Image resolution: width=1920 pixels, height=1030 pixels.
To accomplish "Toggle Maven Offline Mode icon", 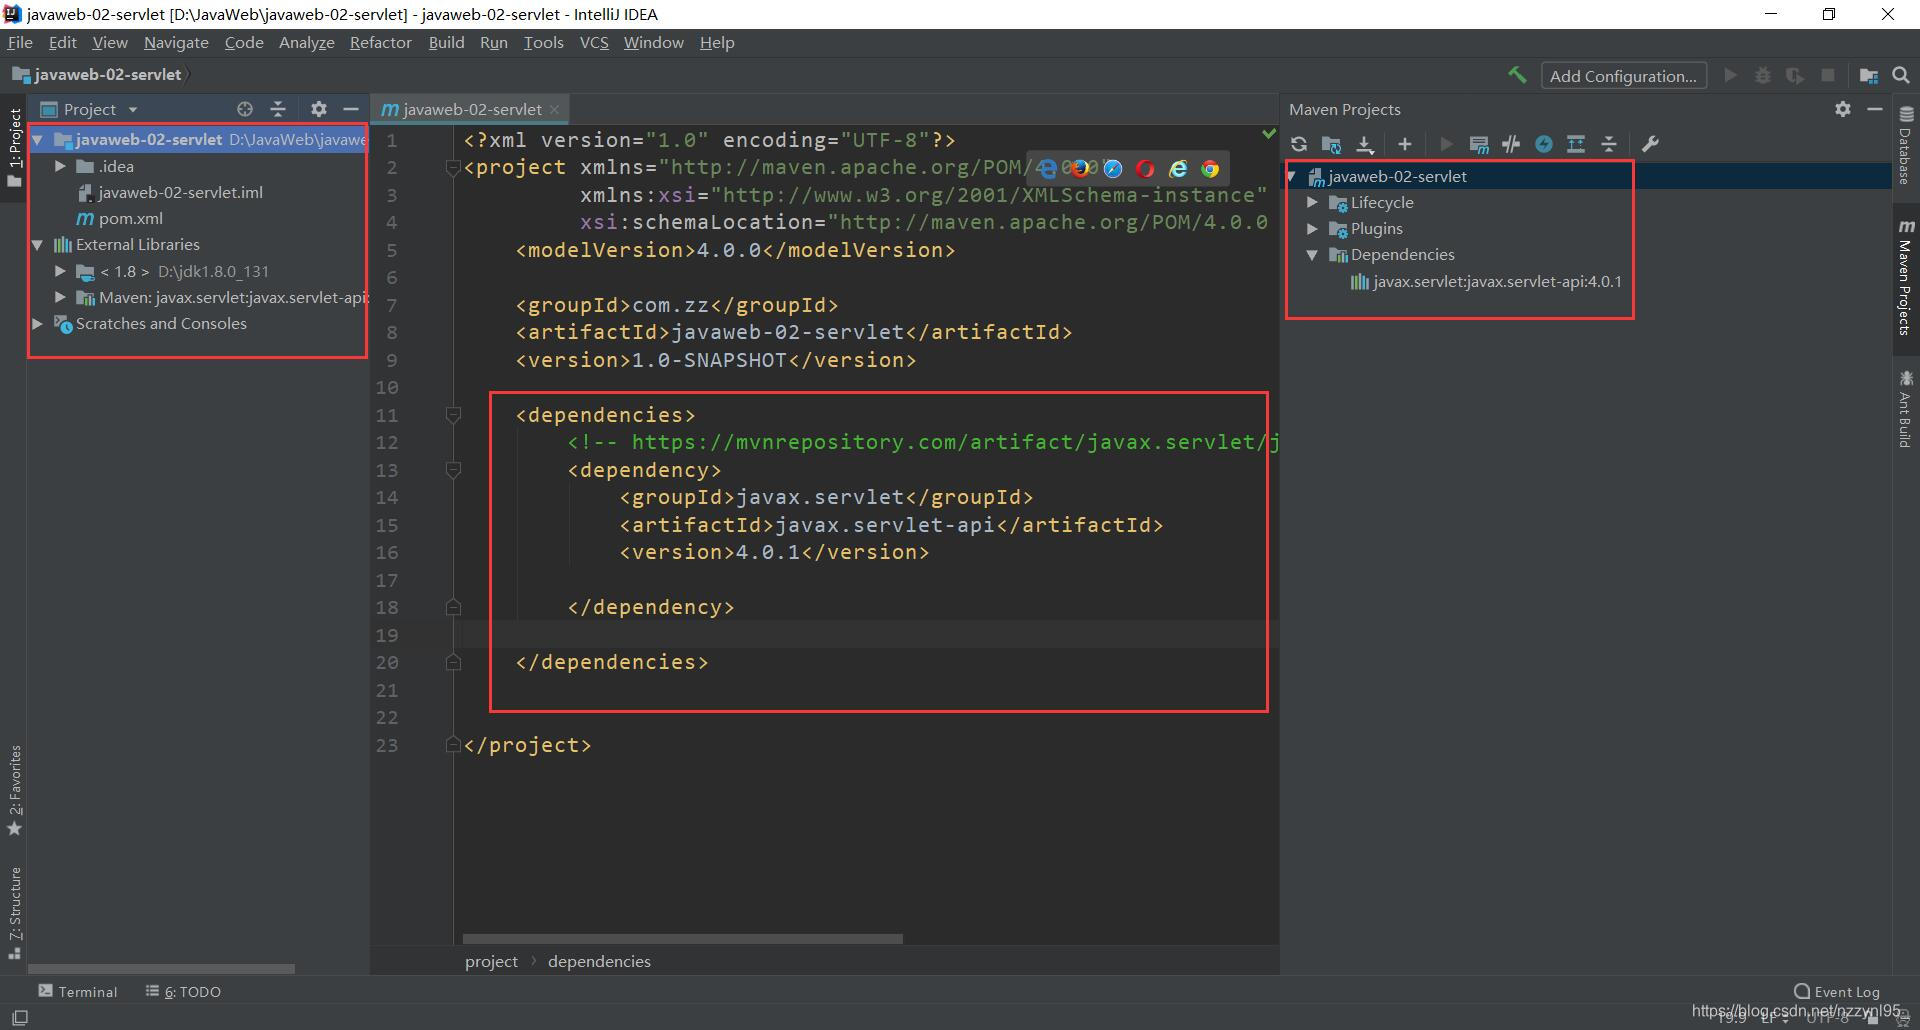I will coord(1511,144).
